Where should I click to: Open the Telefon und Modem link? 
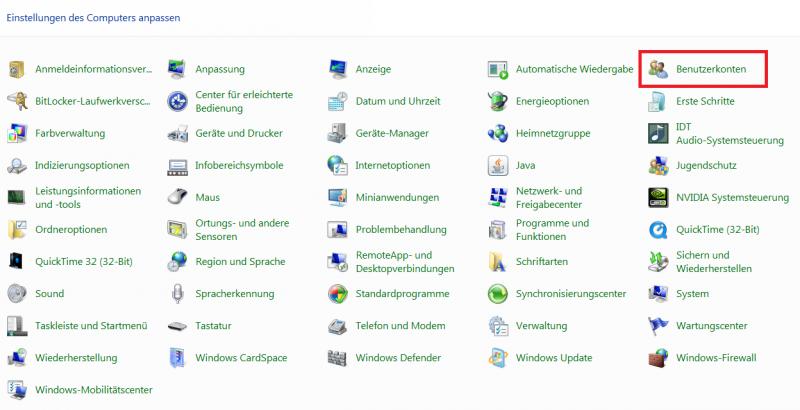pos(401,325)
